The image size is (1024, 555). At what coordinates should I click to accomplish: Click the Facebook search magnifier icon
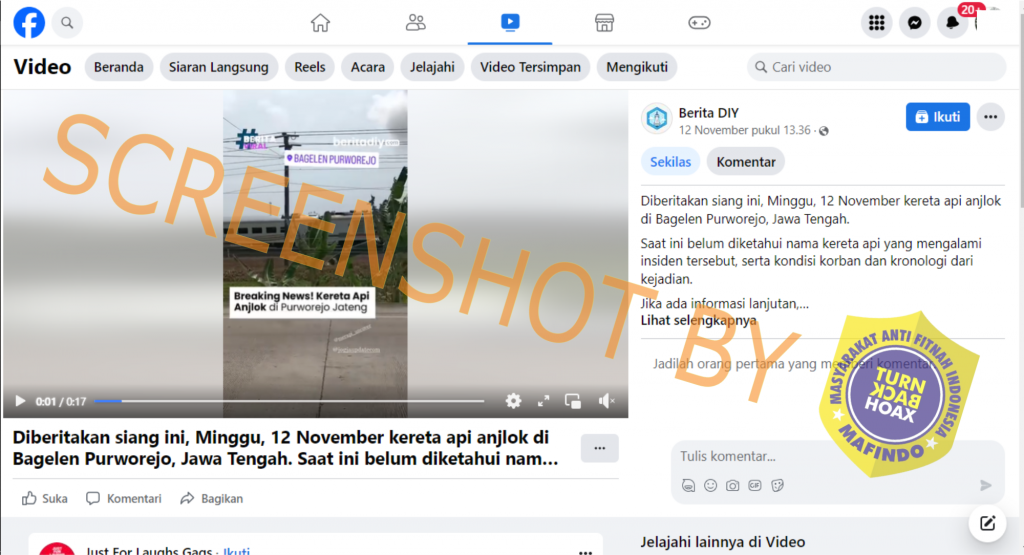point(67,22)
